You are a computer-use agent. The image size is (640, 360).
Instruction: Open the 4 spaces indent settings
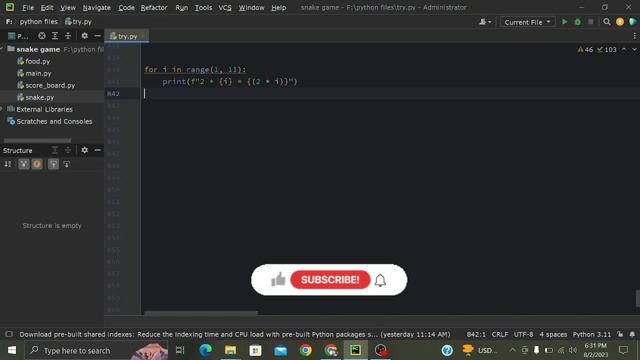point(553,334)
